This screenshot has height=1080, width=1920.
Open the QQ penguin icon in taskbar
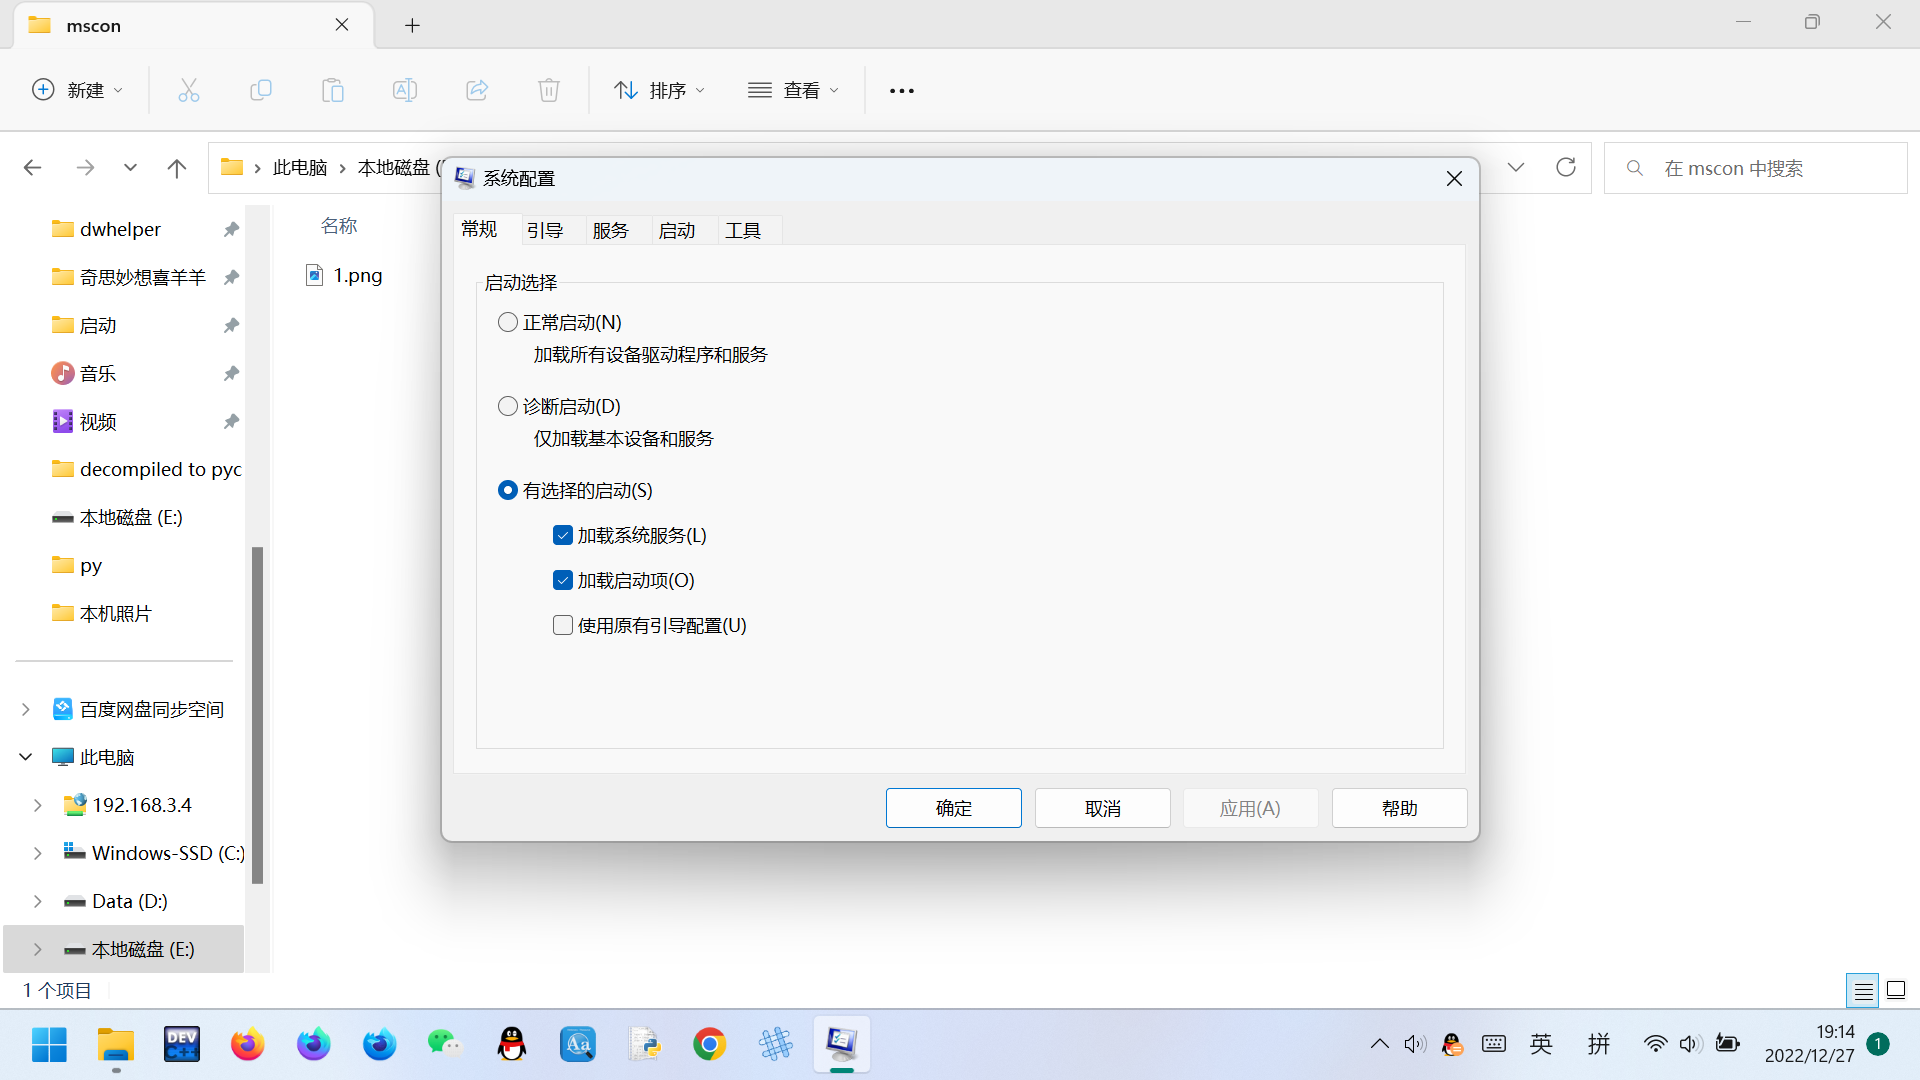(512, 1045)
